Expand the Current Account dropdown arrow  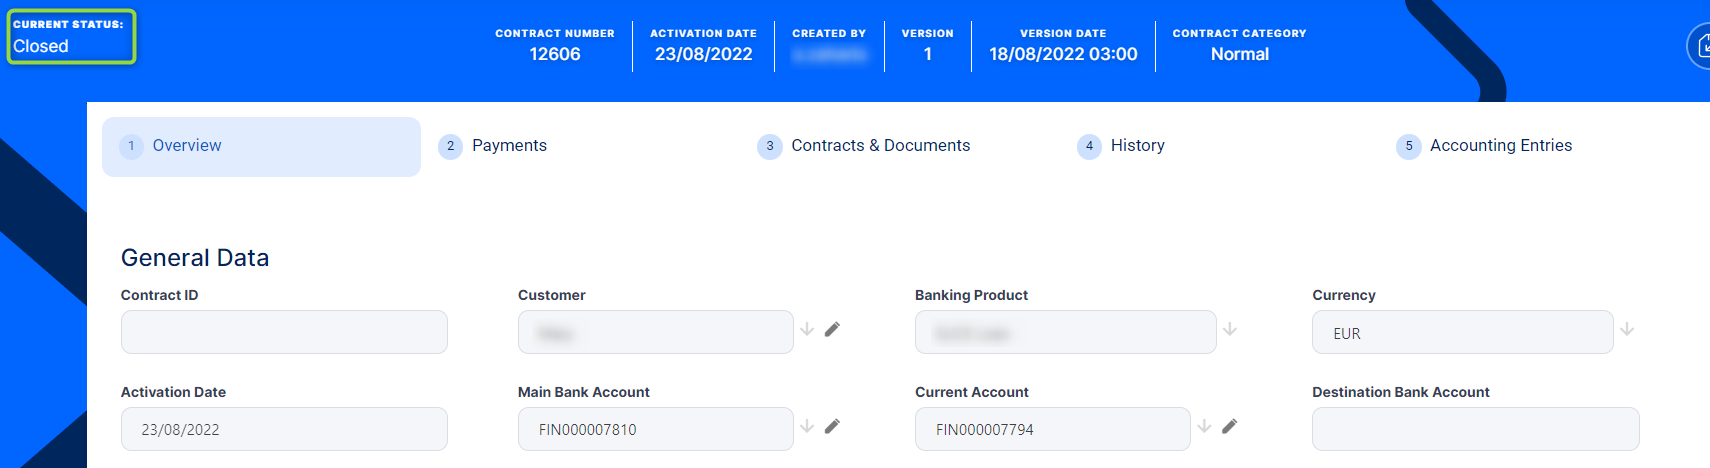(1204, 426)
